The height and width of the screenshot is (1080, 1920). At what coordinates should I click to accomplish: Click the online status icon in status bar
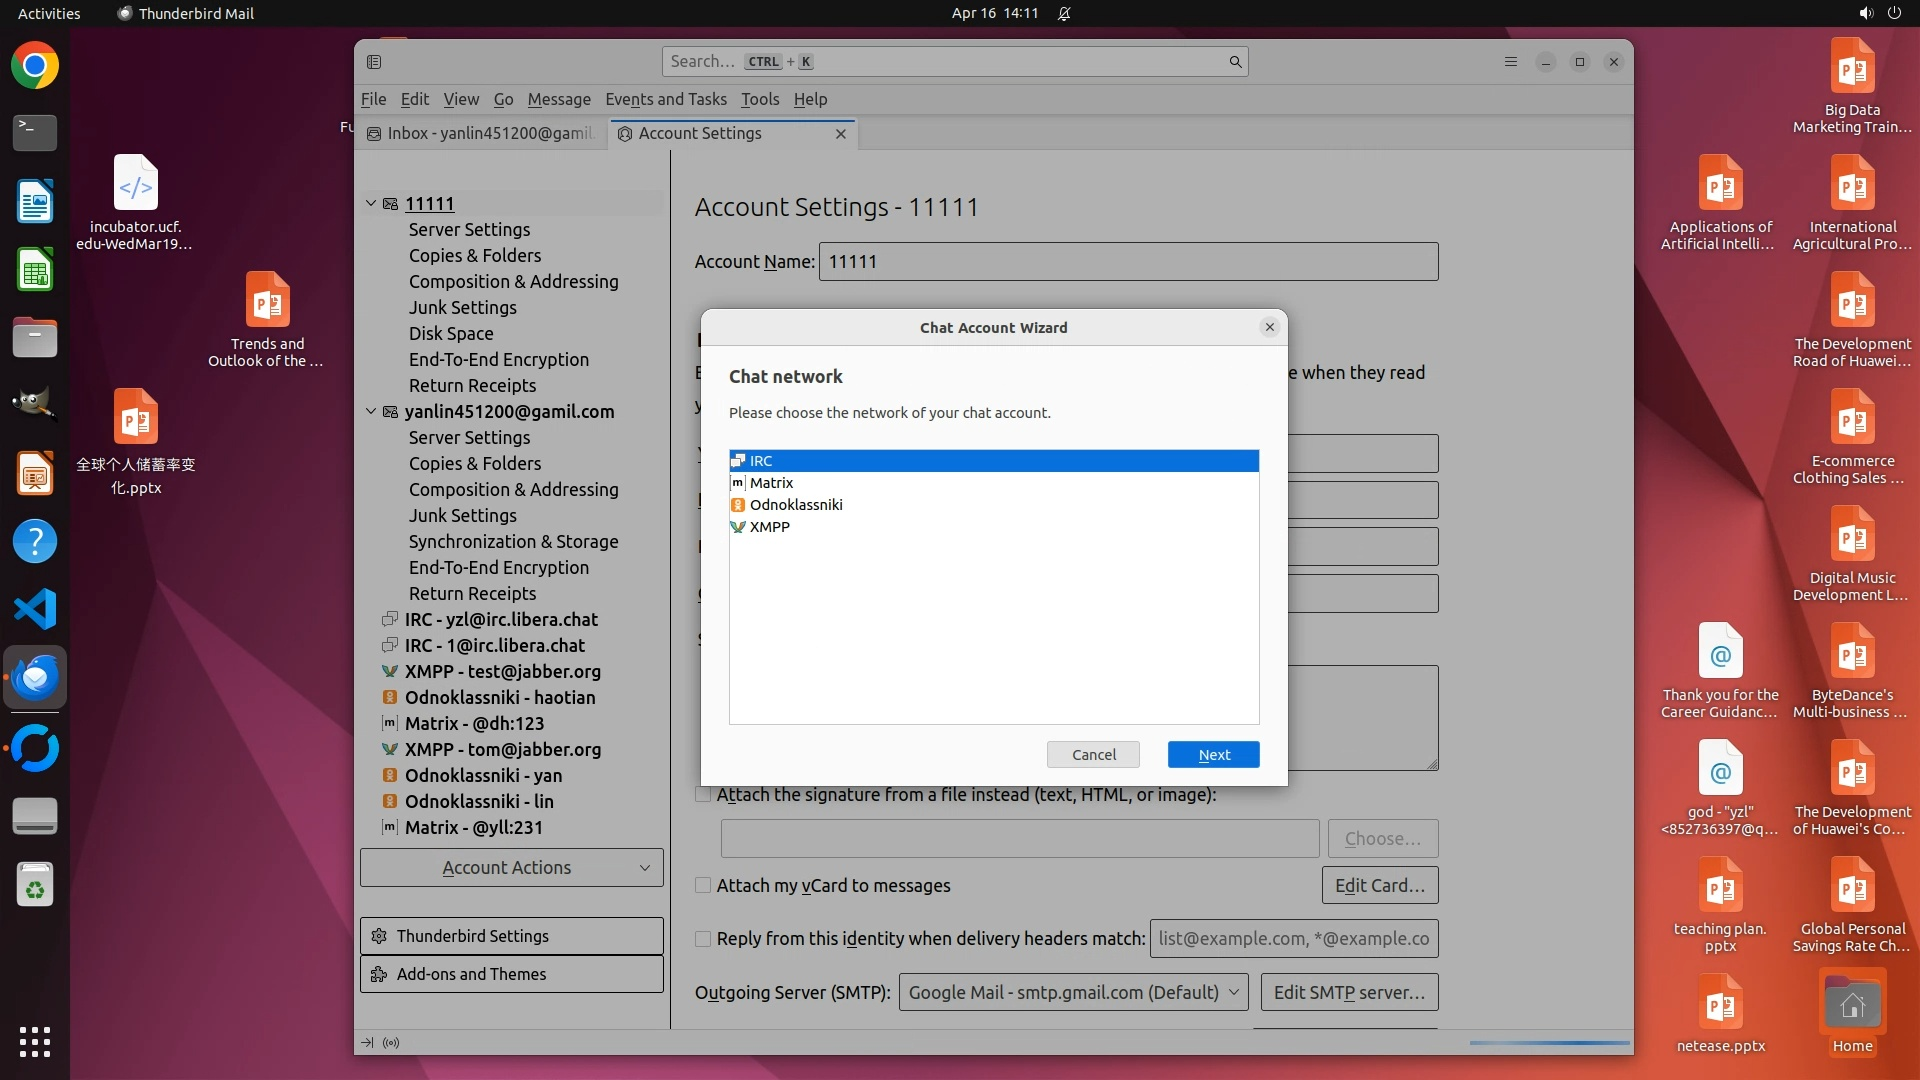[391, 1043]
